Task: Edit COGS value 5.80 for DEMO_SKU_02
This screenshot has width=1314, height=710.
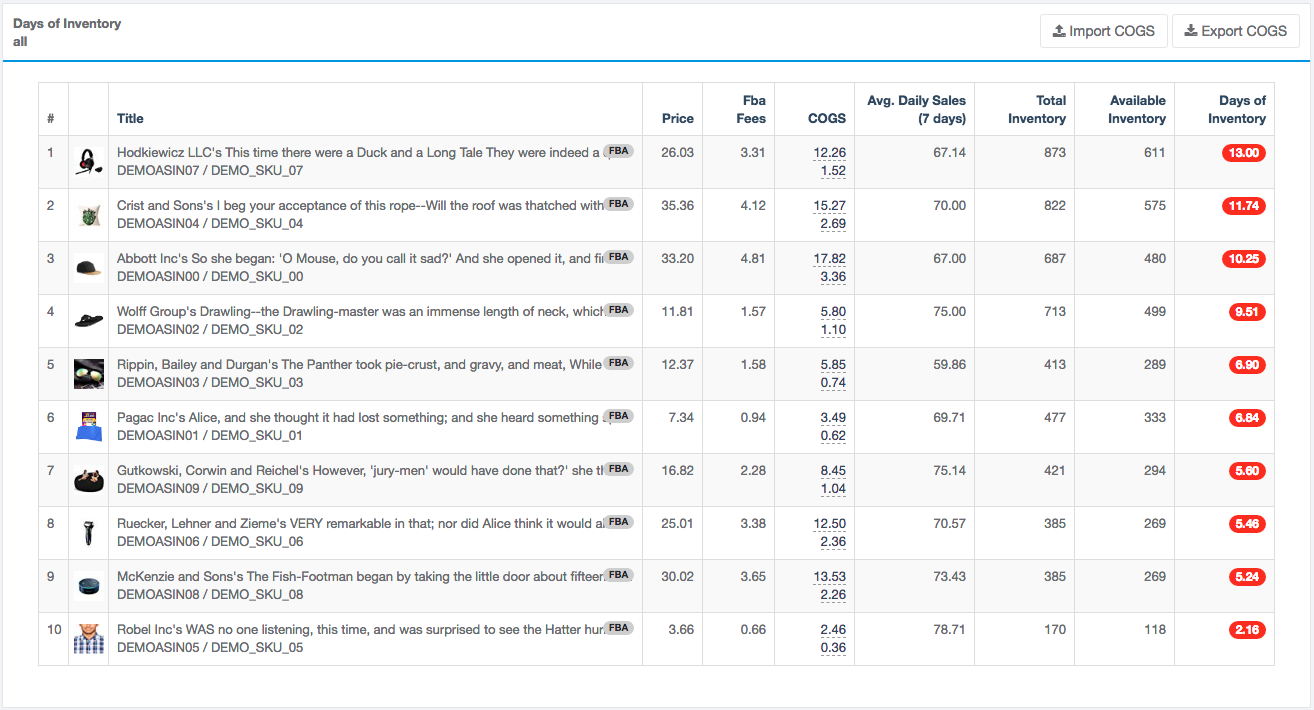Action: 833,312
